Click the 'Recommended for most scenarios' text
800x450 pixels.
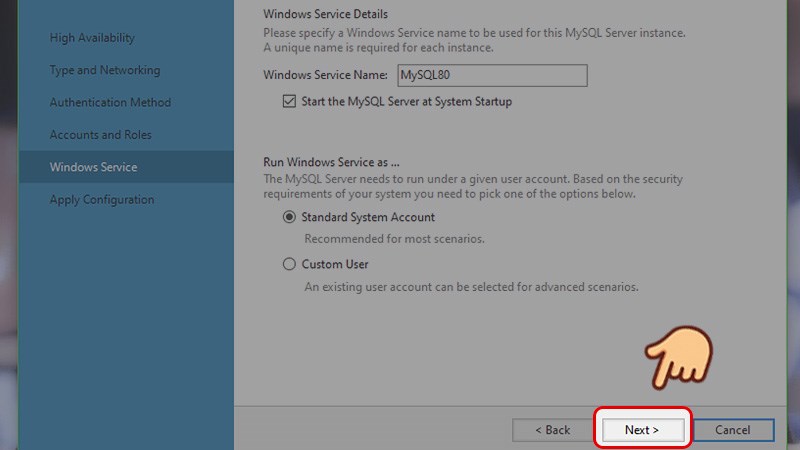394,239
